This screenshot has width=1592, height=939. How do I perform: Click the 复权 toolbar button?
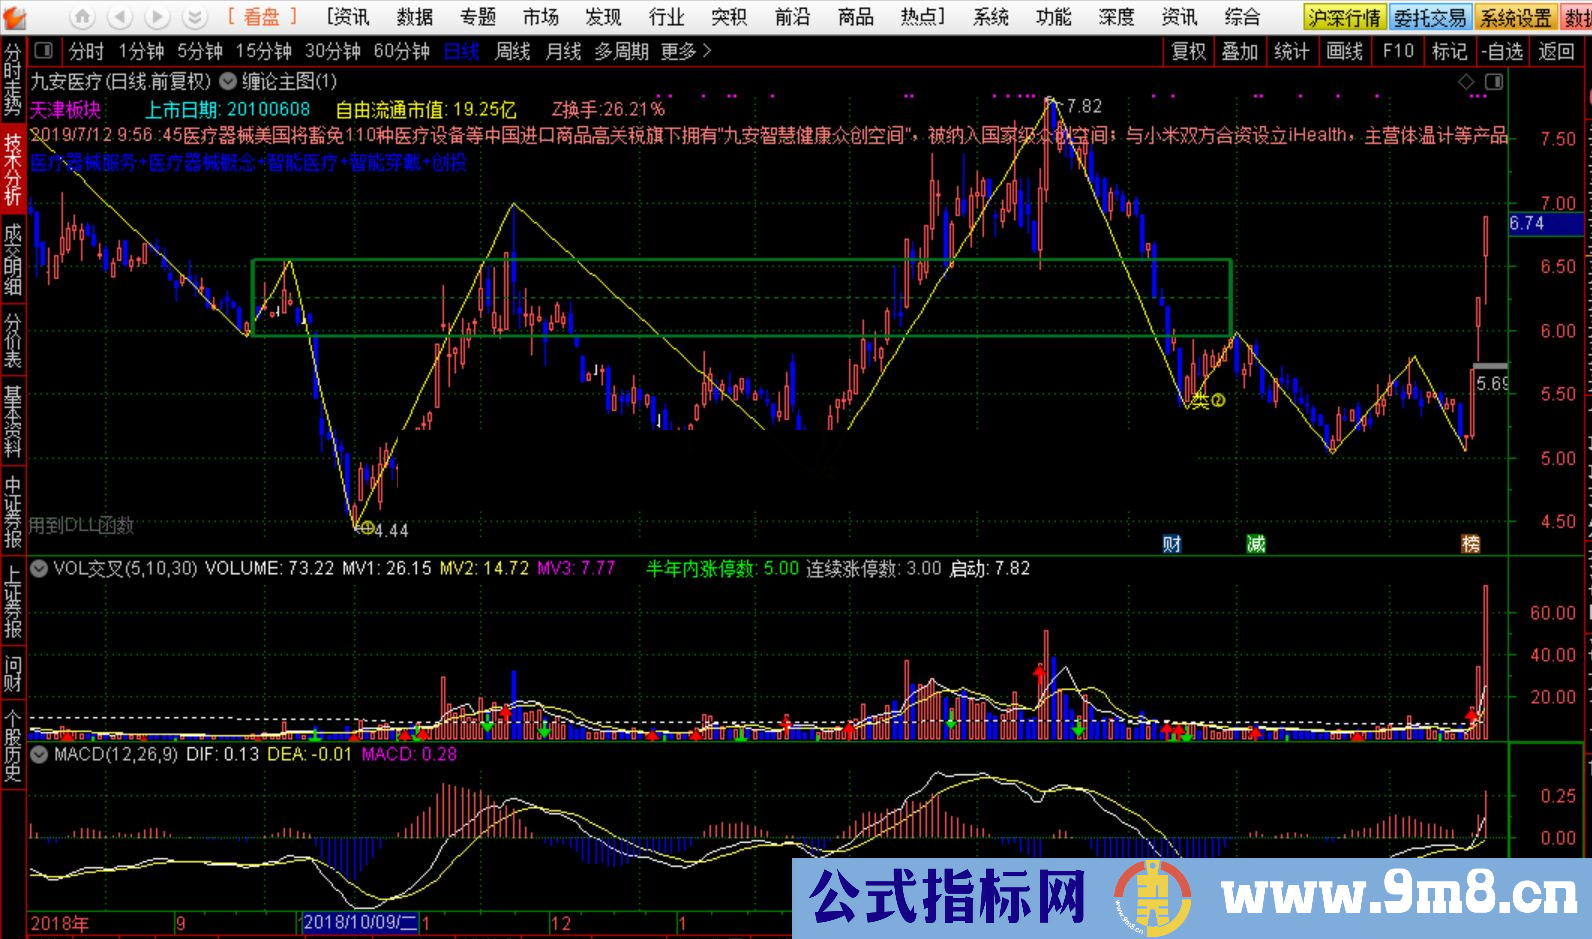1189,50
